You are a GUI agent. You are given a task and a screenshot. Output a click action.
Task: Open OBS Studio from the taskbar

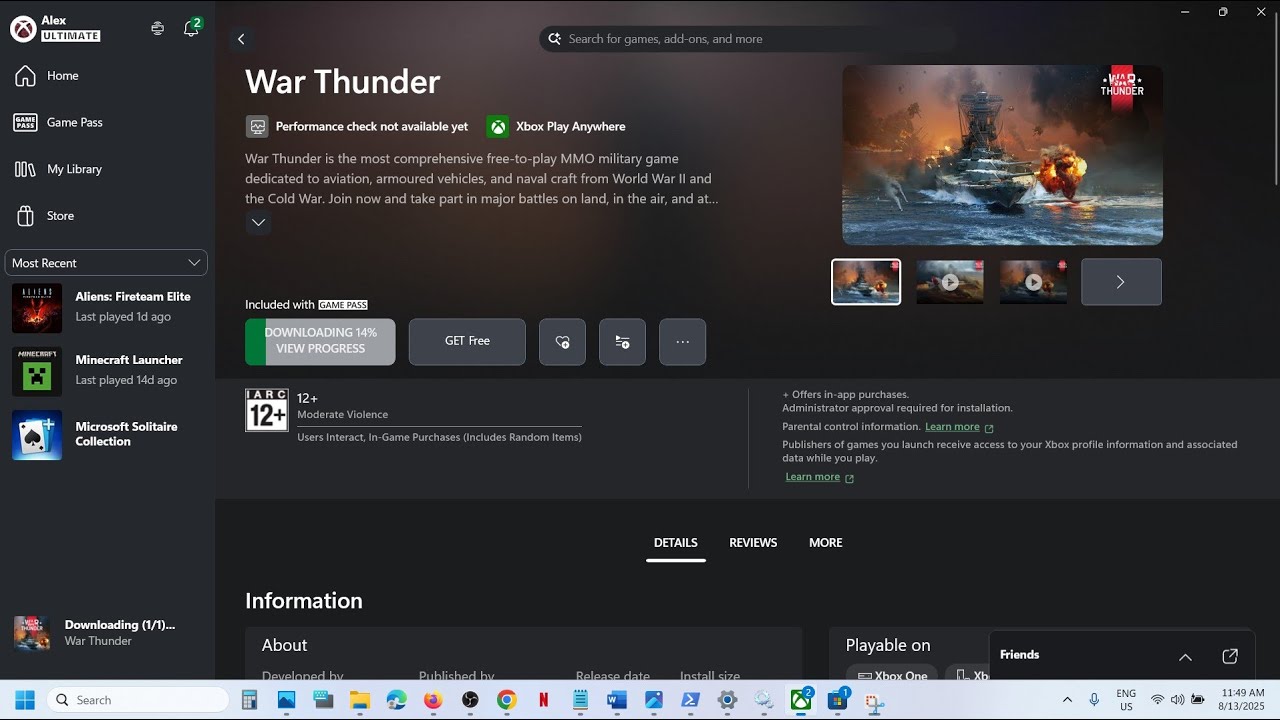click(x=470, y=700)
